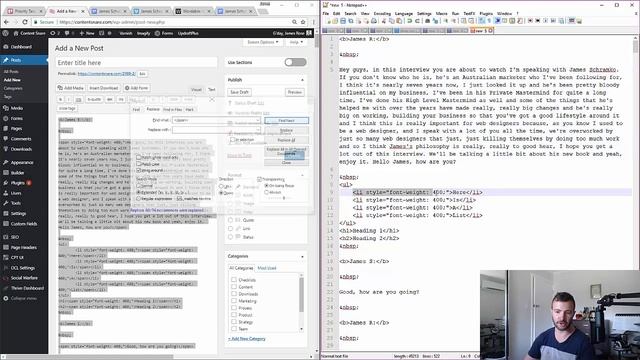
Task: Click Open file icon in Notepad++ toolbar
Action: click(x=335, y=21)
